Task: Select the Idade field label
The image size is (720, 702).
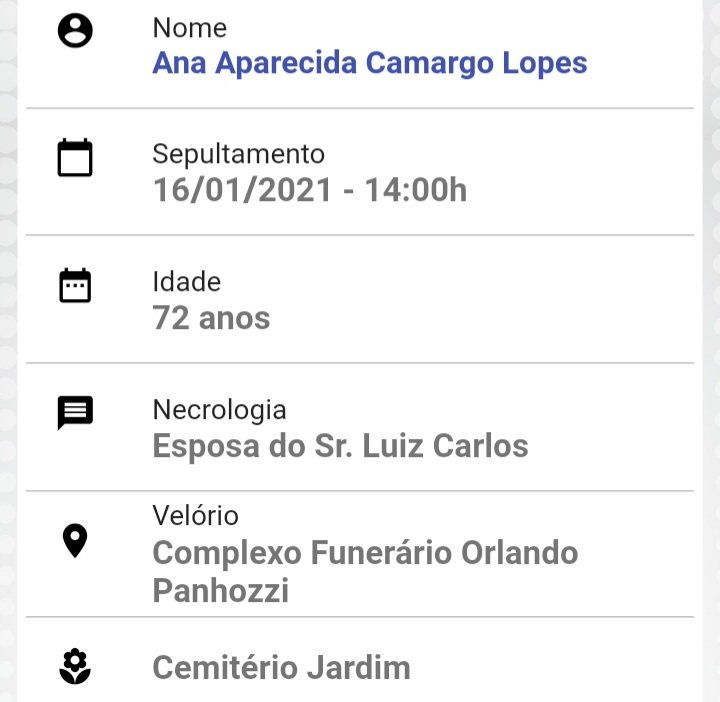Action: point(186,281)
